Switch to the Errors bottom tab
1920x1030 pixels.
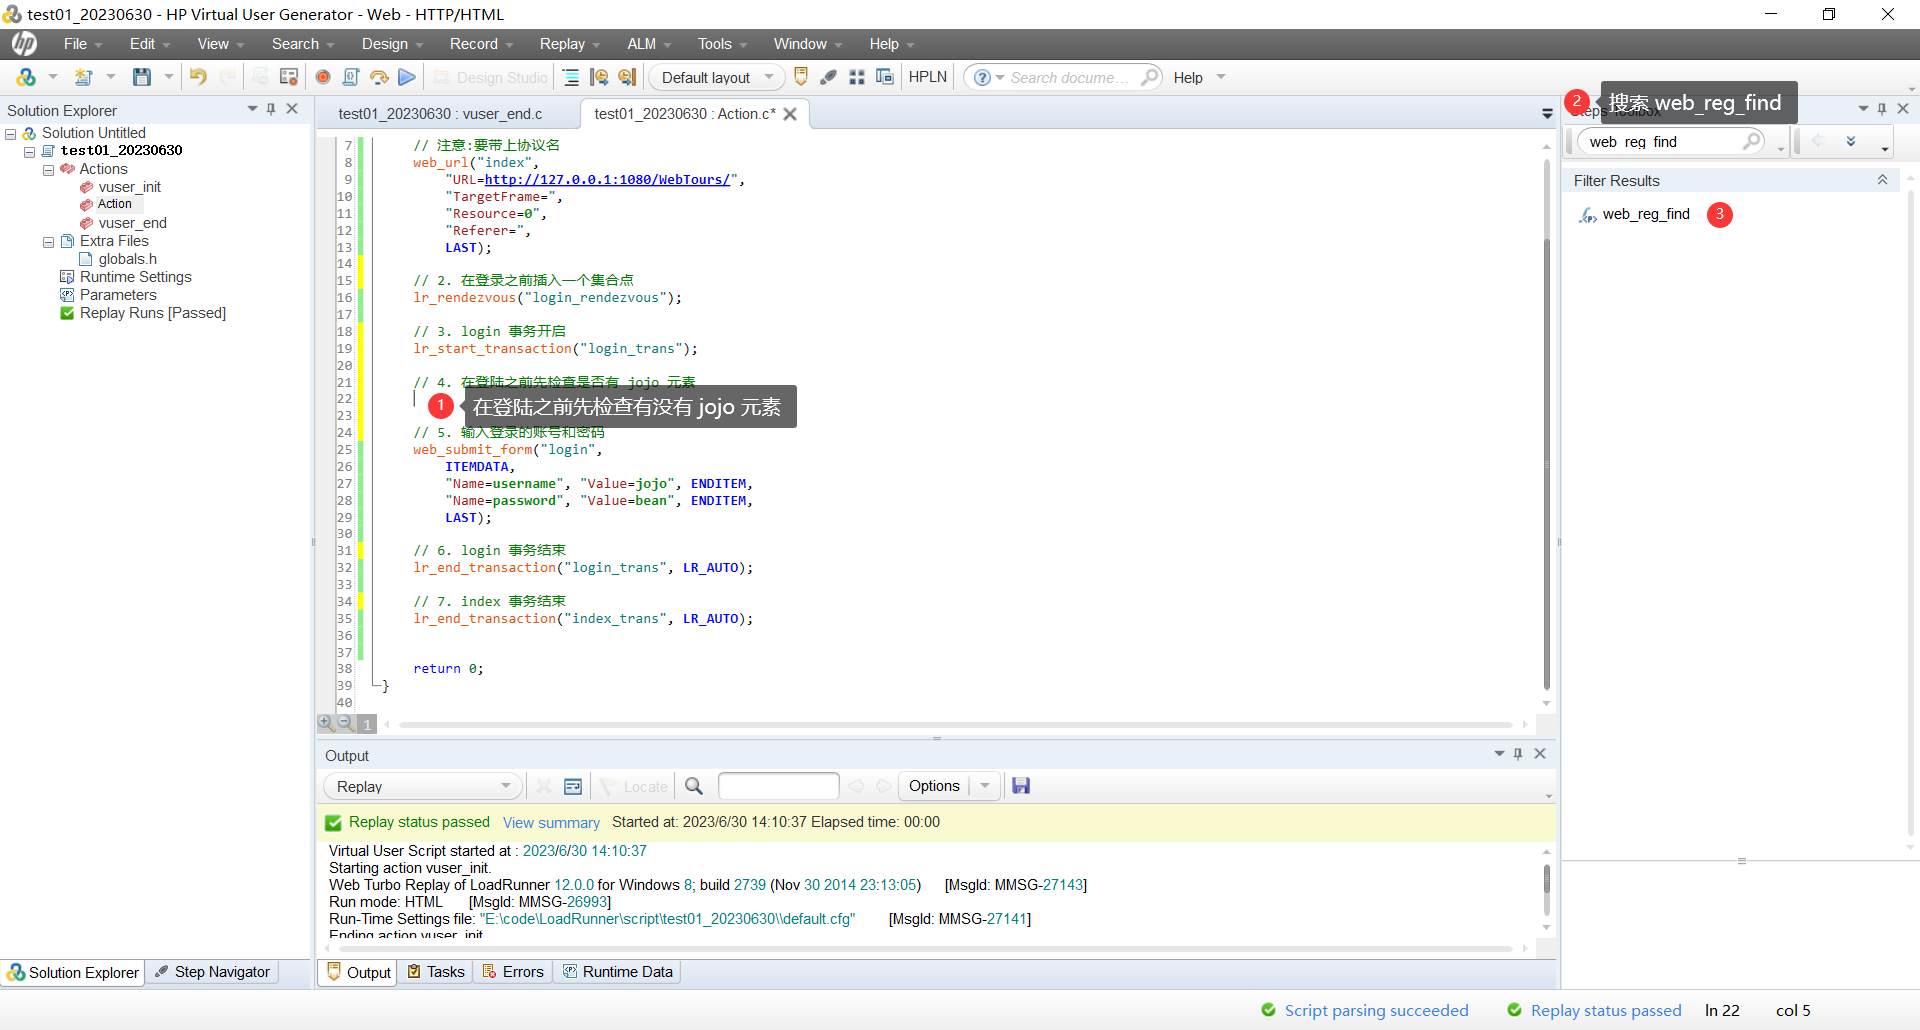point(513,972)
